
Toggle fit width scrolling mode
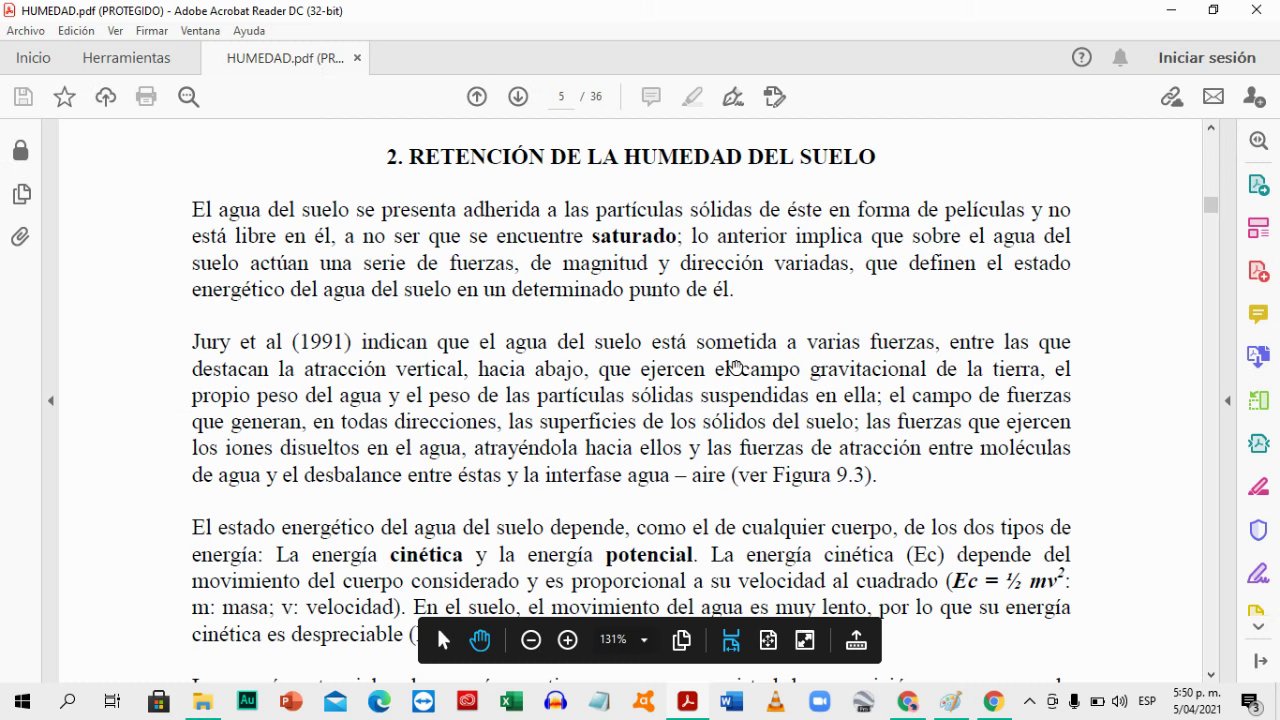click(x=731, y=640)
